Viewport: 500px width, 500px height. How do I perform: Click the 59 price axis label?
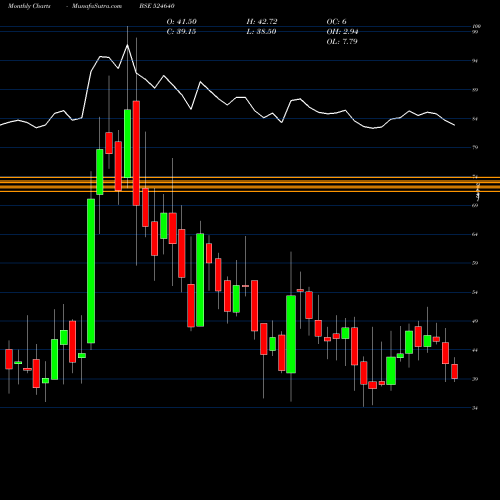475,263
